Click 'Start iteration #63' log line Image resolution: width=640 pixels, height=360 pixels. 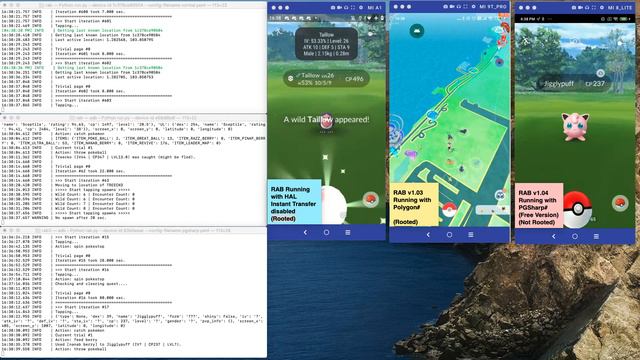pyautogui.click(x=82, y=180)
